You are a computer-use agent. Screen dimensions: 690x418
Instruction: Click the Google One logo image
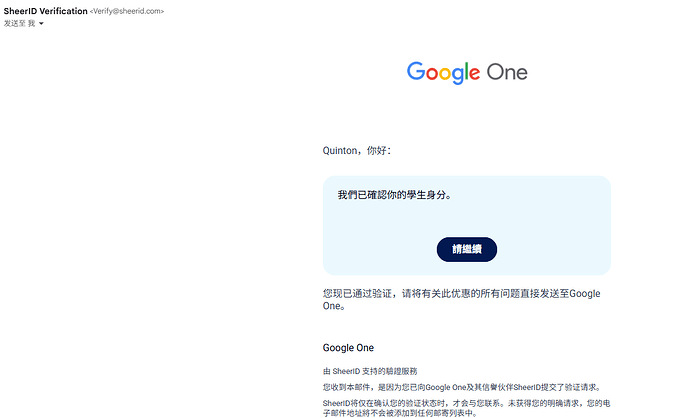click(x=467, y=73)
